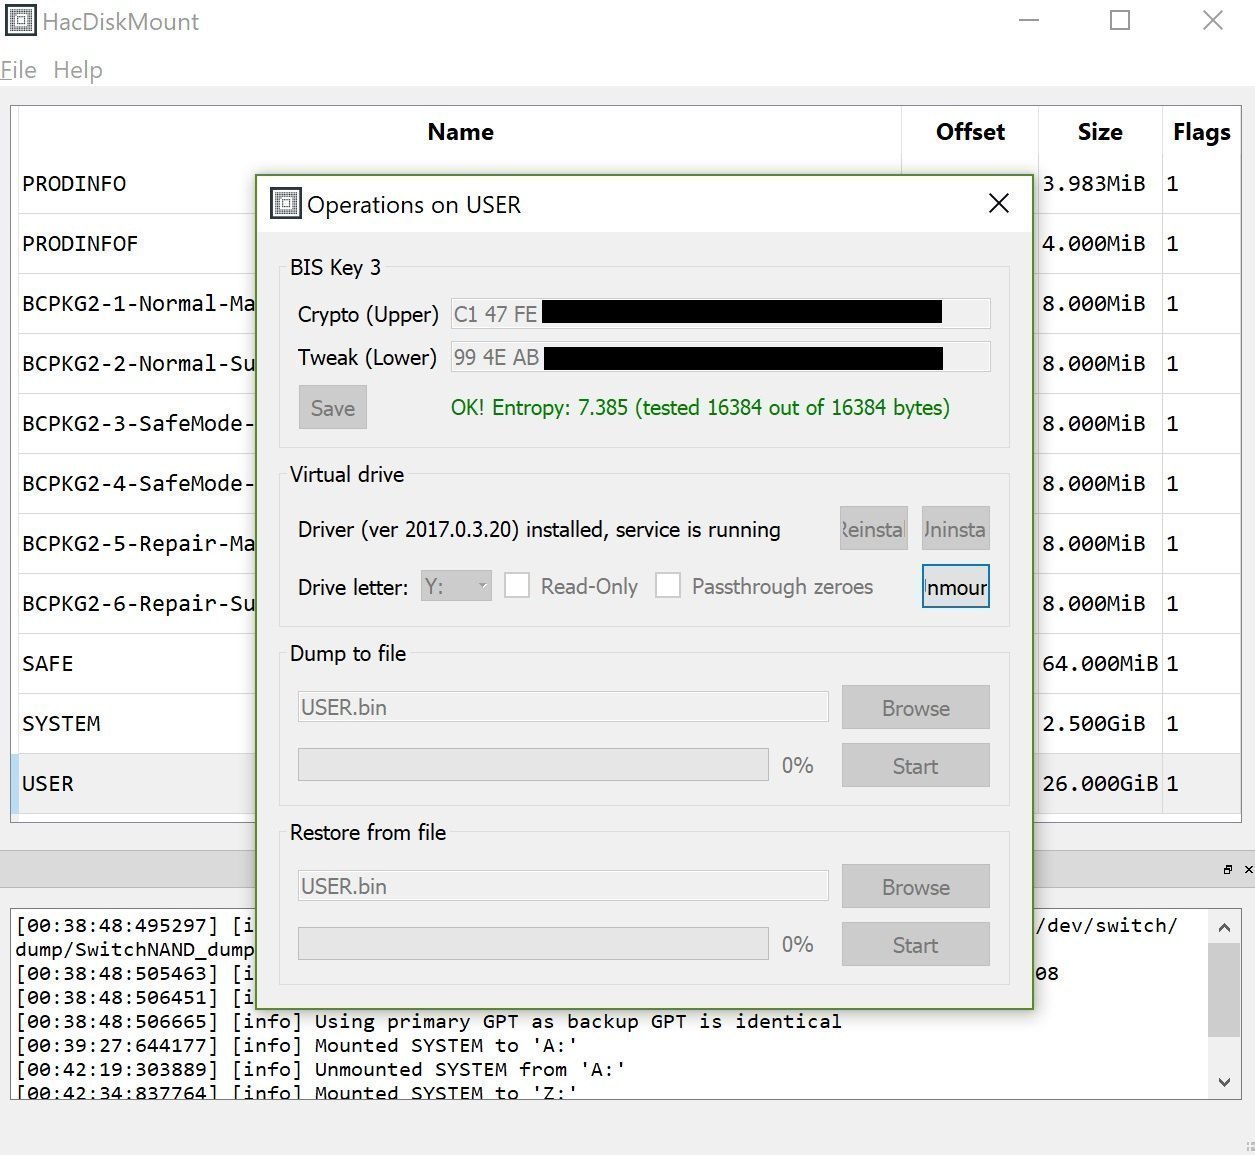1255x1155 pixels.
Task: Click the driver installed status text
Action: [539, 529]
